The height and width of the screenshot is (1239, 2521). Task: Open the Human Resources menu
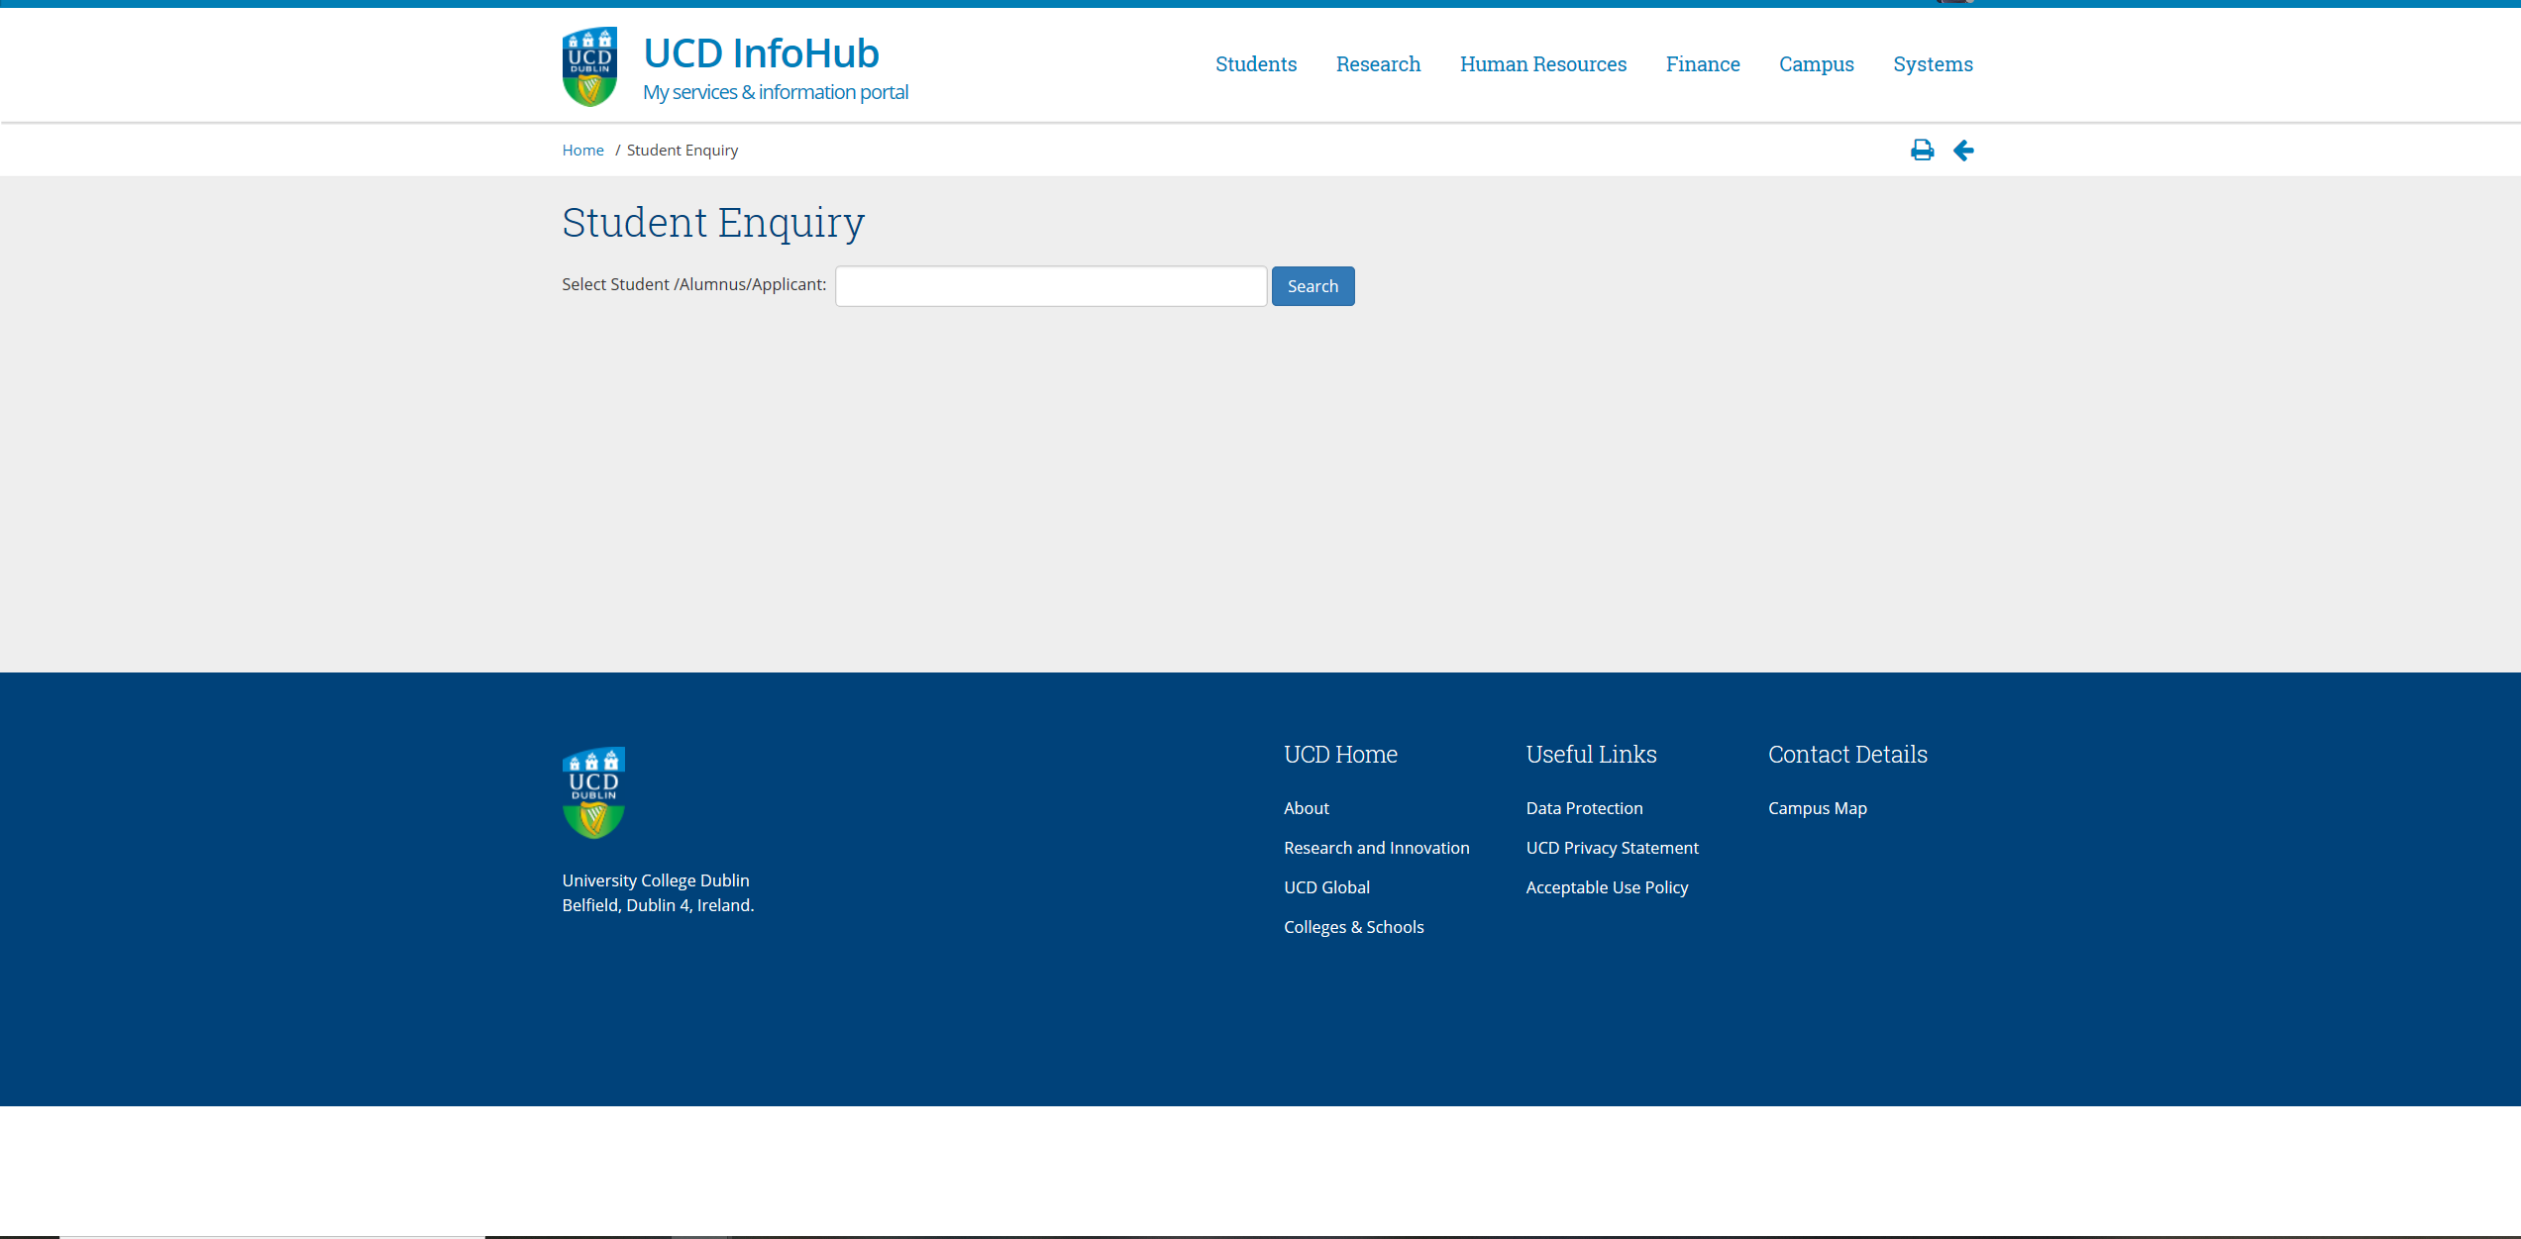(x=1542, y=64)
